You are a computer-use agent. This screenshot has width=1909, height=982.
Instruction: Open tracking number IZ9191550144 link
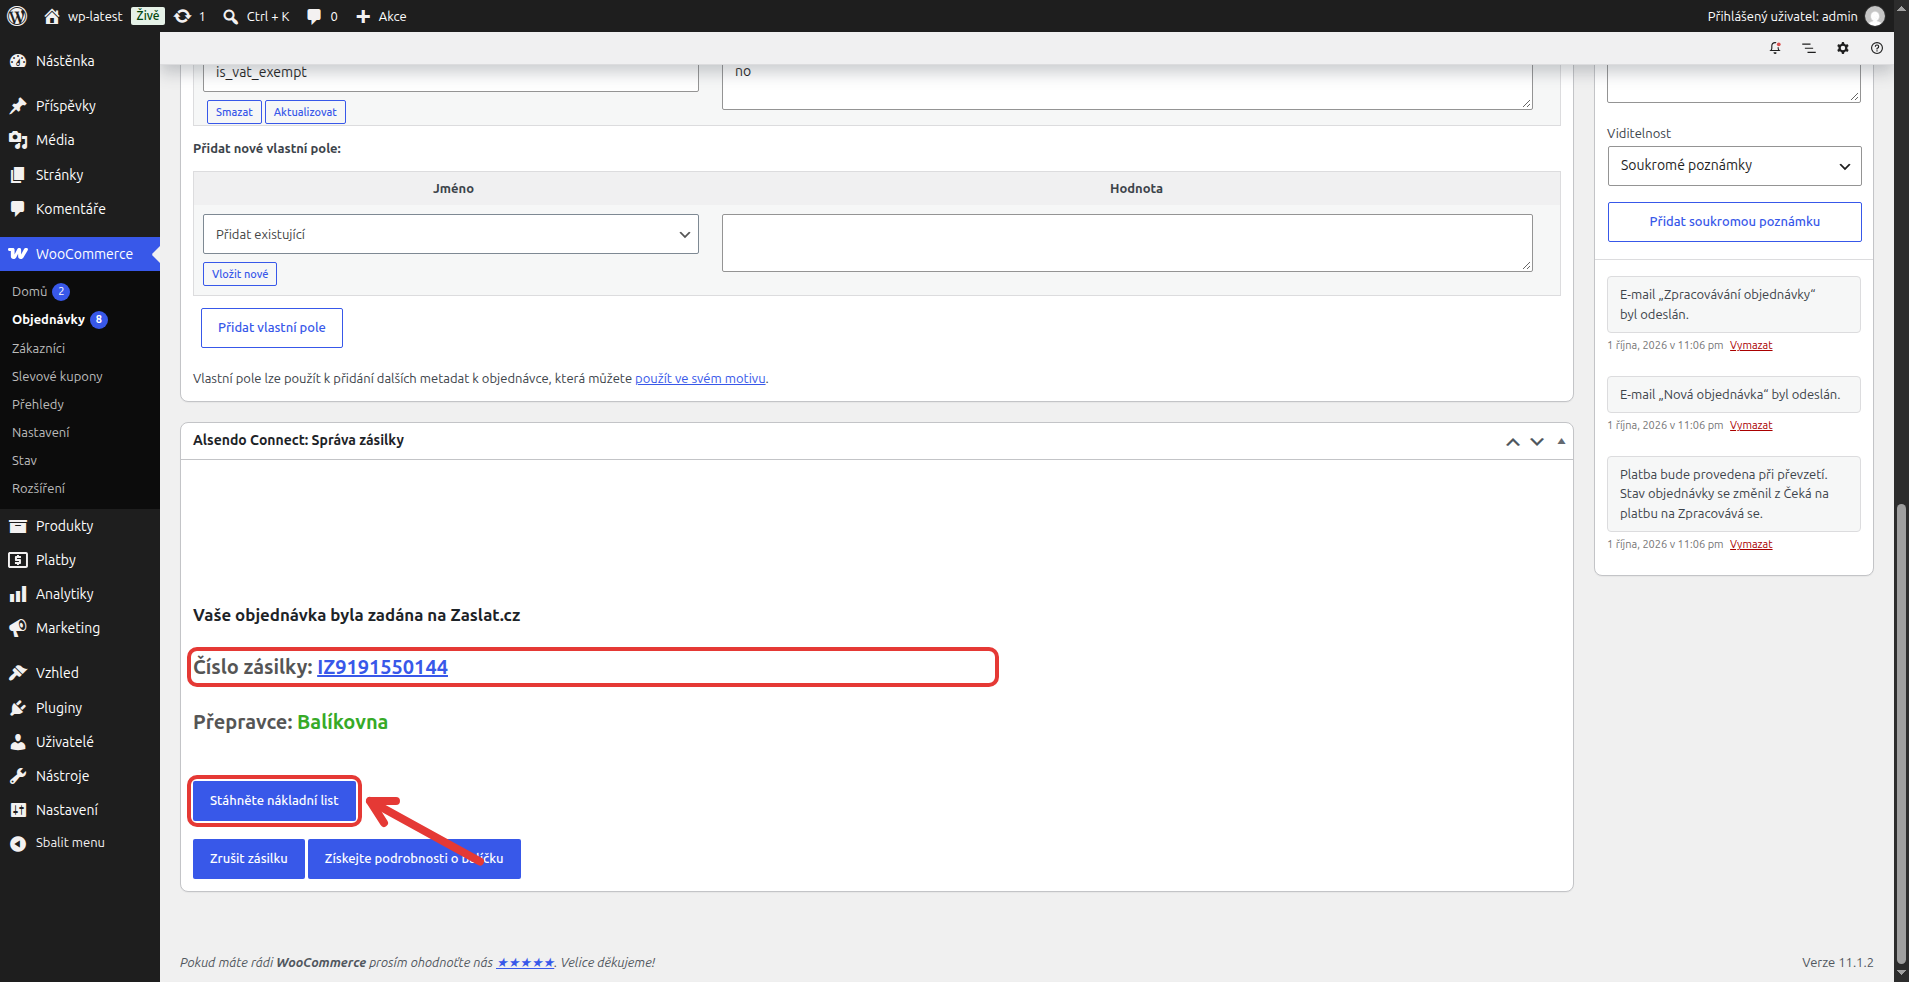(382, 667)
